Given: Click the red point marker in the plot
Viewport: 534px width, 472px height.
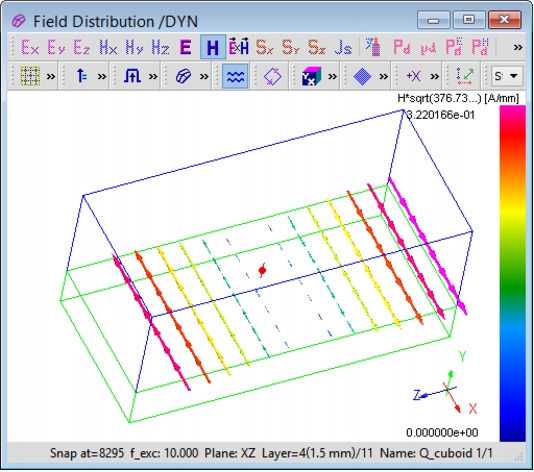Looking at the screenshot, I should click(x=262, y=270).
